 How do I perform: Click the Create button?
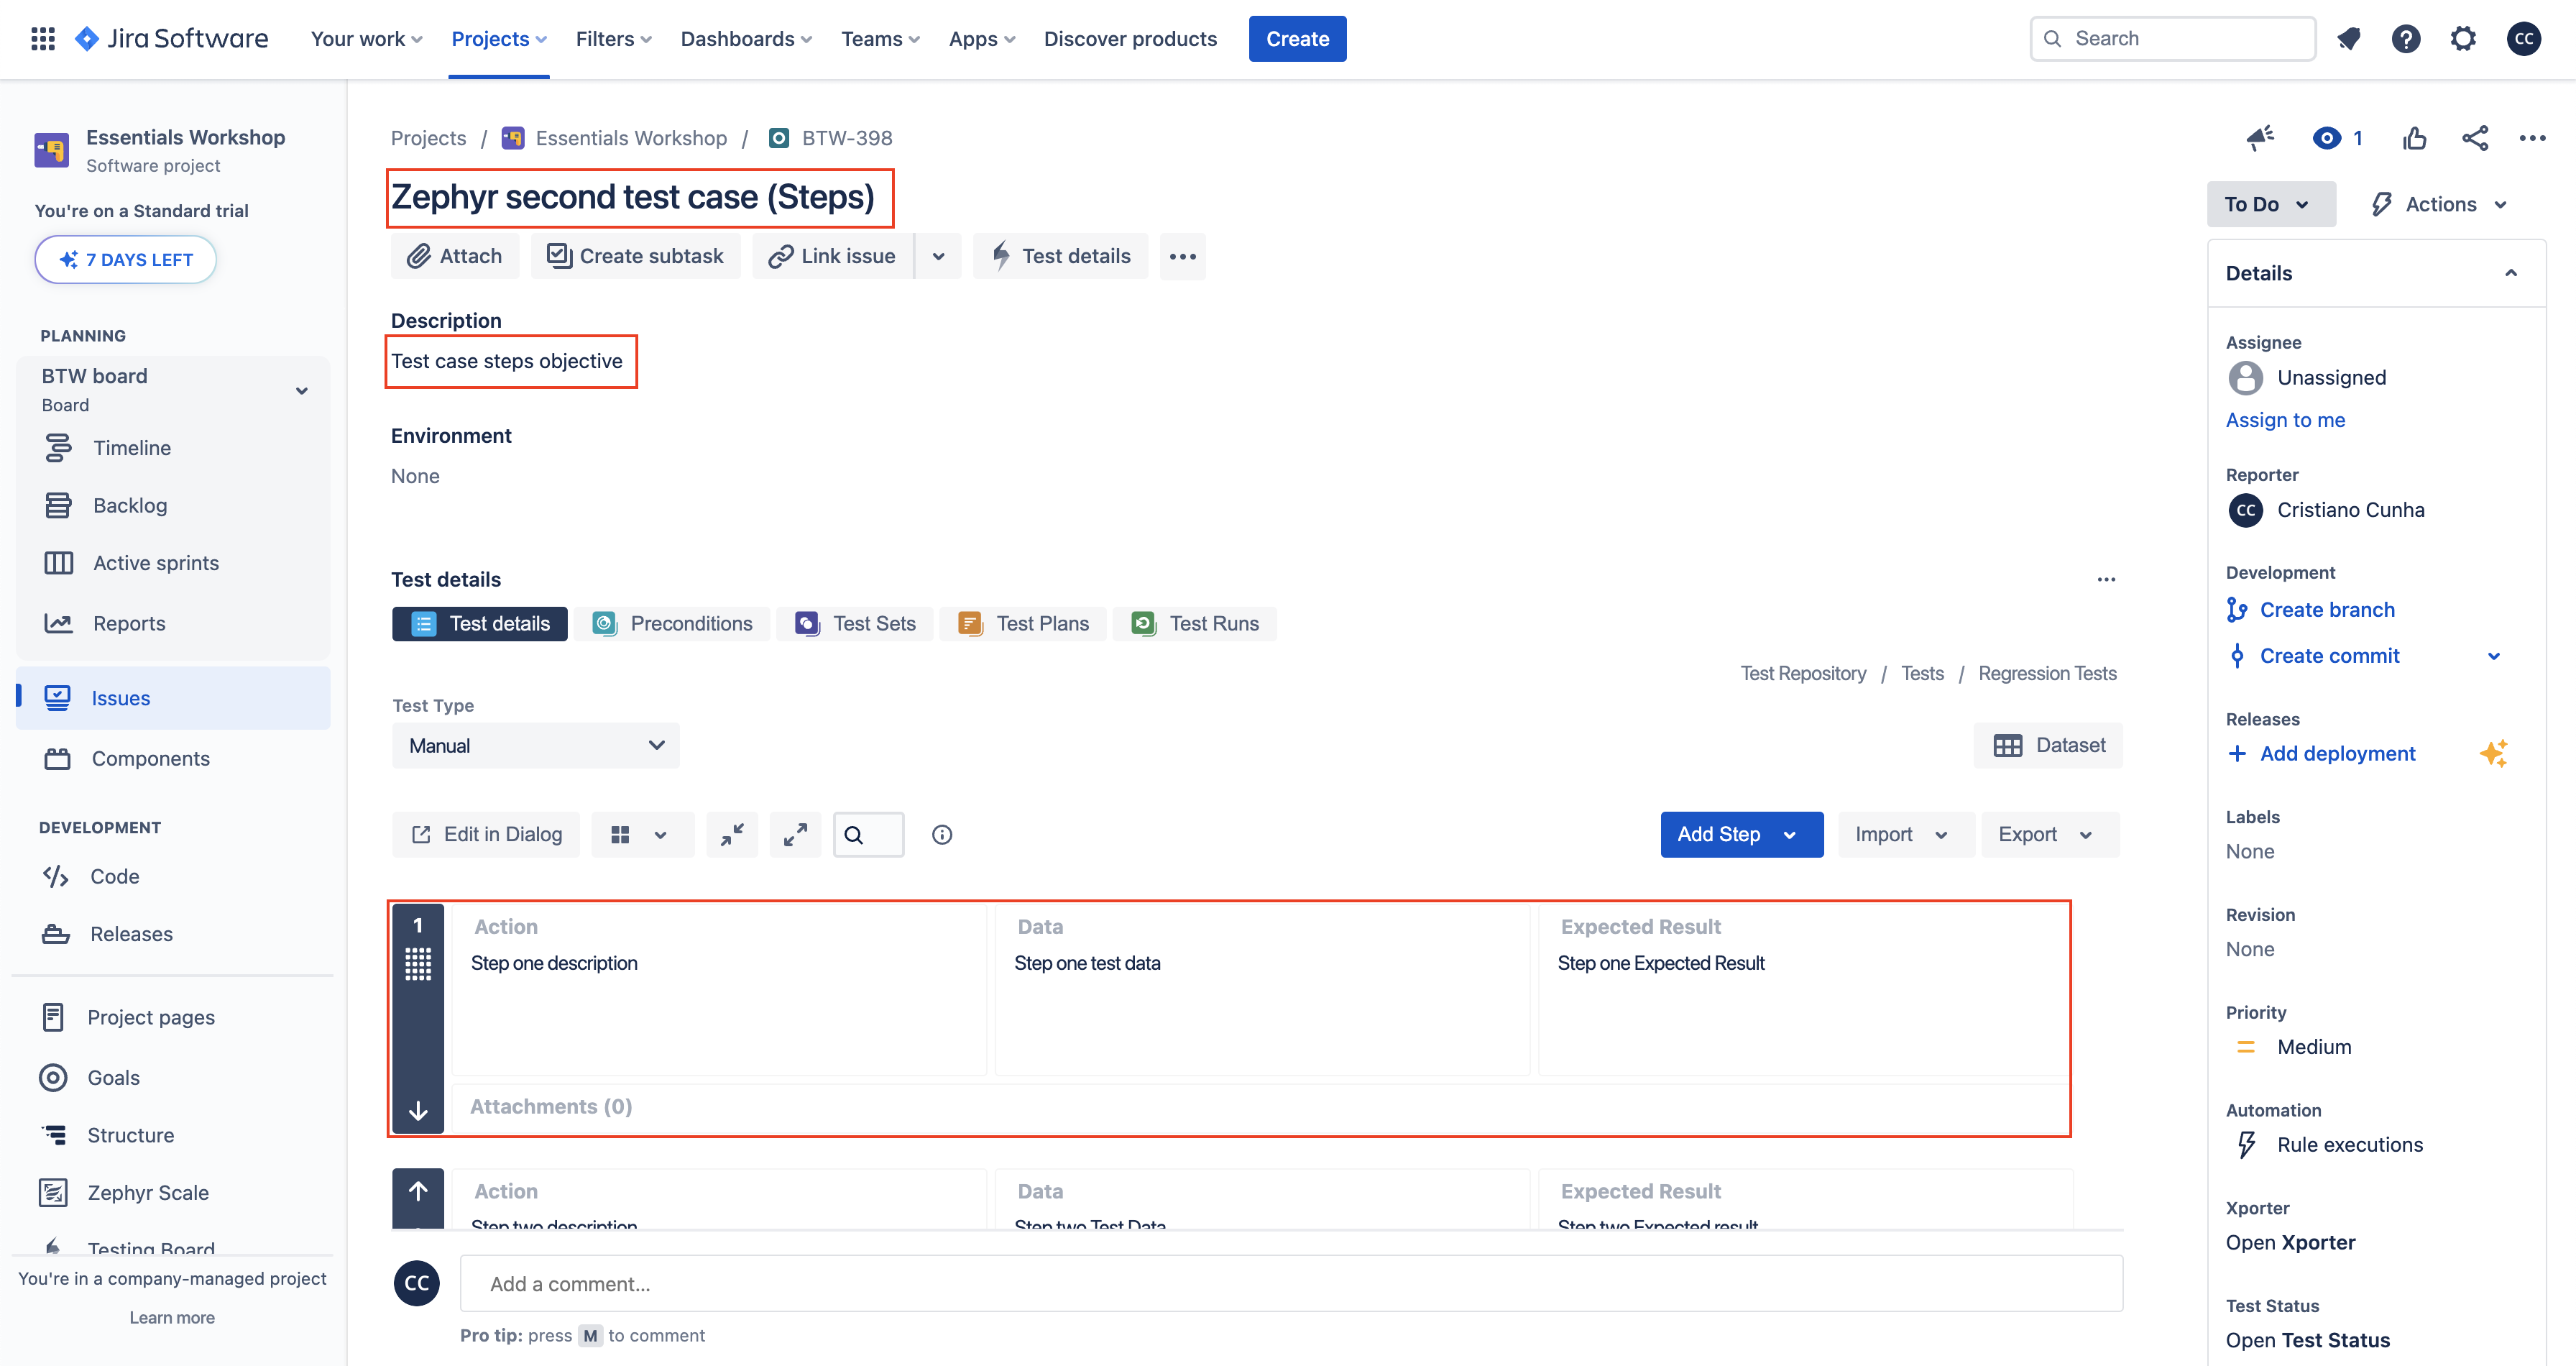click(1297, 39)
